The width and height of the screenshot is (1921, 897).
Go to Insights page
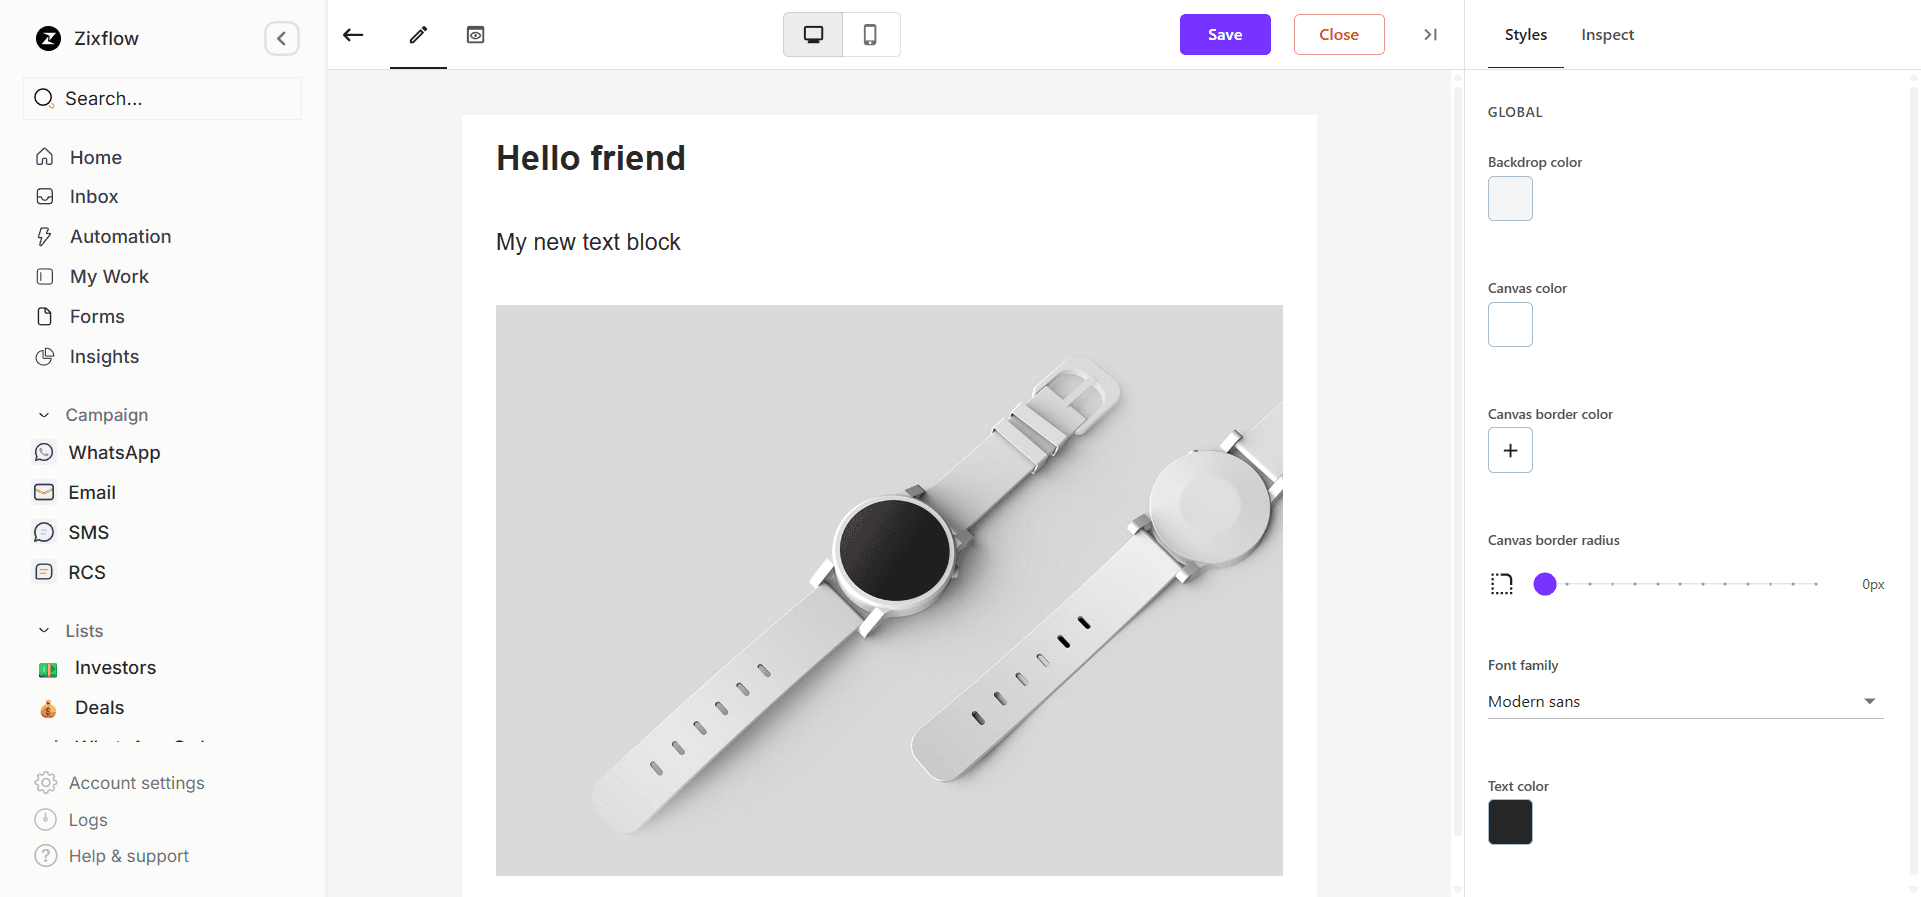point(104,357)
